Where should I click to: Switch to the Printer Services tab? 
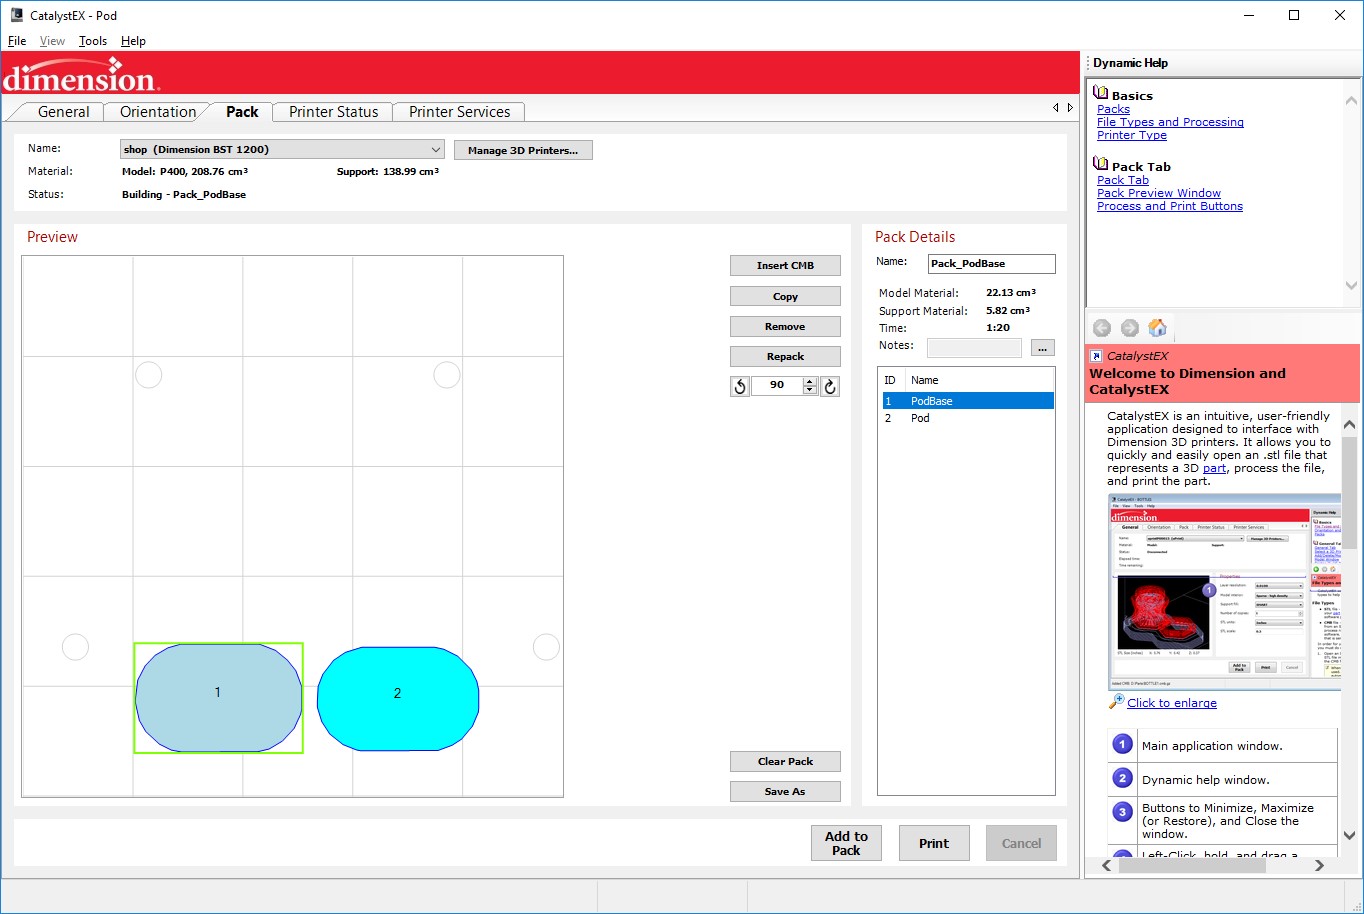point(460,112)
